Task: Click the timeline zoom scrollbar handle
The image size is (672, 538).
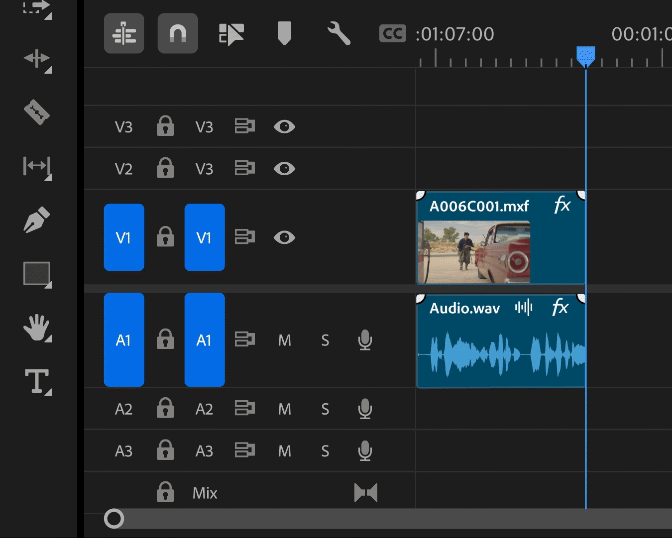Action: click(114, 518)
